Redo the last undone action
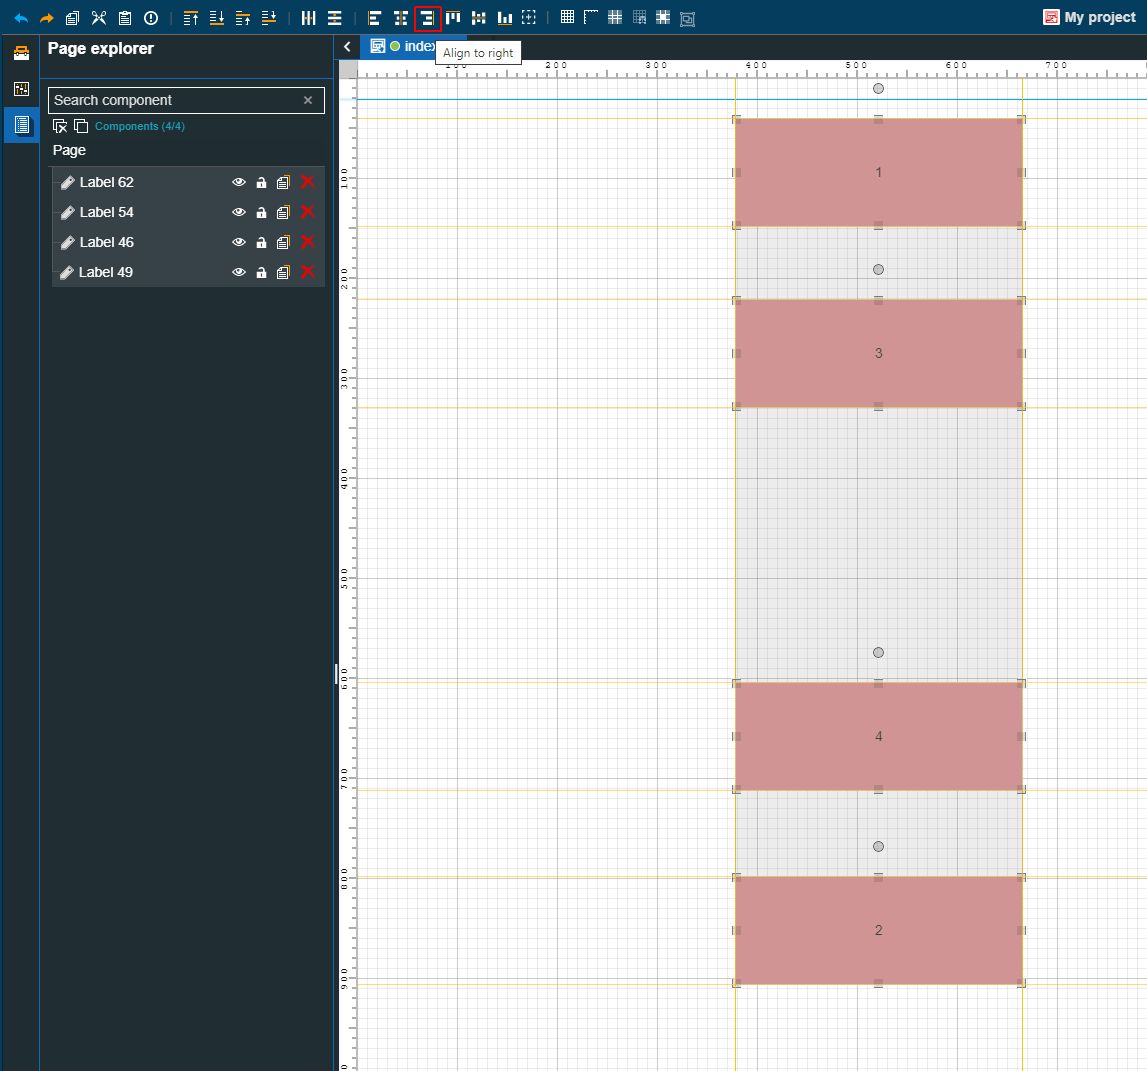Viewport: 1147px width, 1071px height. [x=47, y=18]
